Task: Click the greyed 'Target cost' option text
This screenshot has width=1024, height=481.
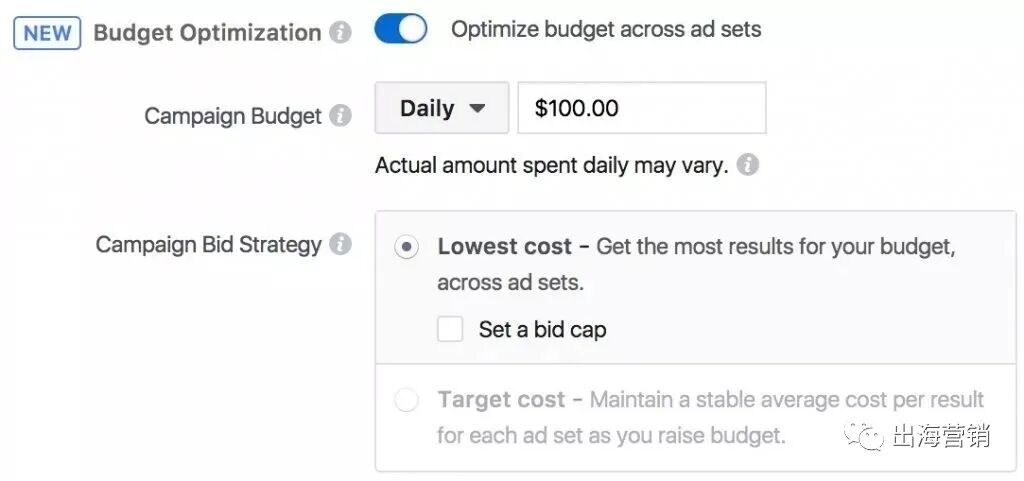Action: click(501, 400)
